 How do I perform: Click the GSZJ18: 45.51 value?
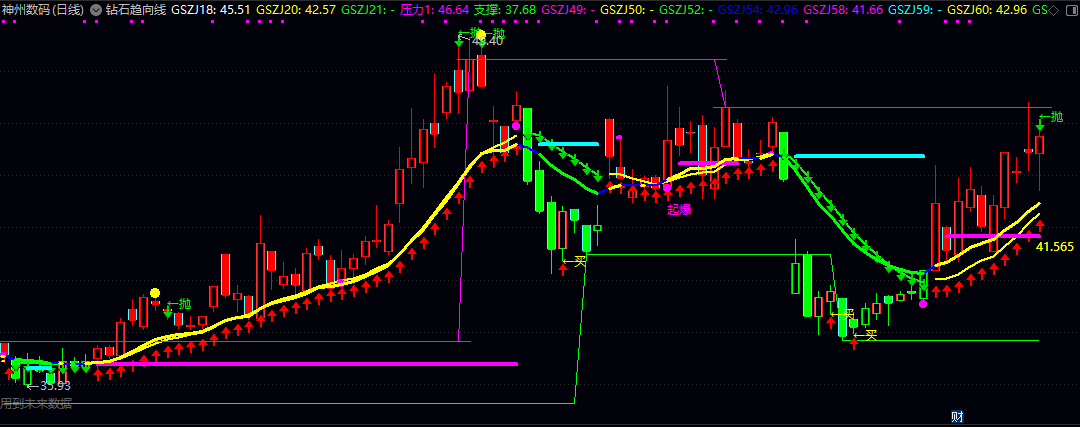(210, 10)
